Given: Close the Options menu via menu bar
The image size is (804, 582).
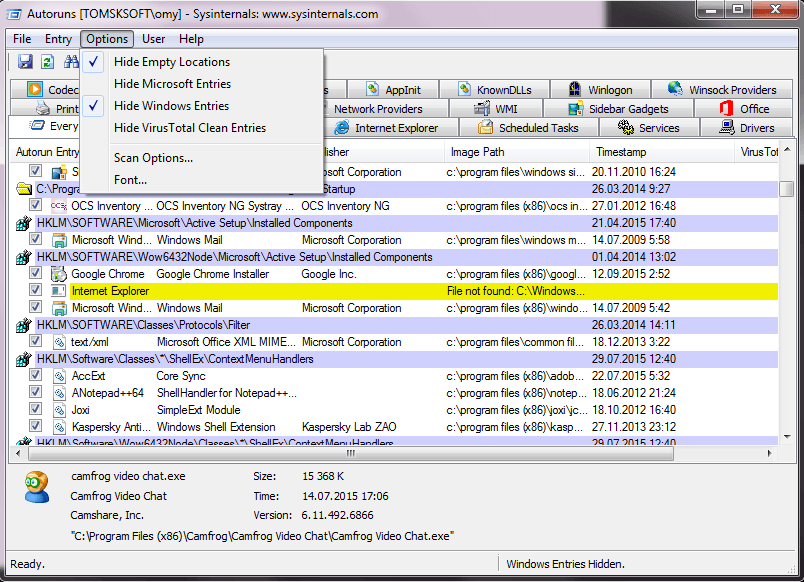Looking at the screenshot, I should [107, 39].
